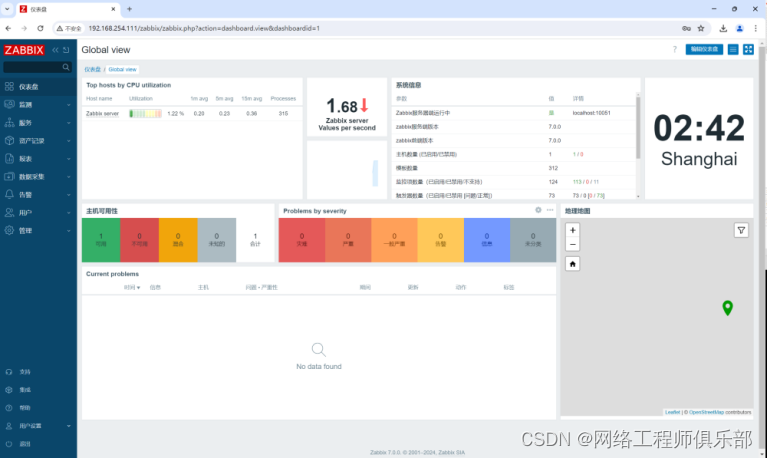Open the 帮助 help menu item

coord(38,408)
